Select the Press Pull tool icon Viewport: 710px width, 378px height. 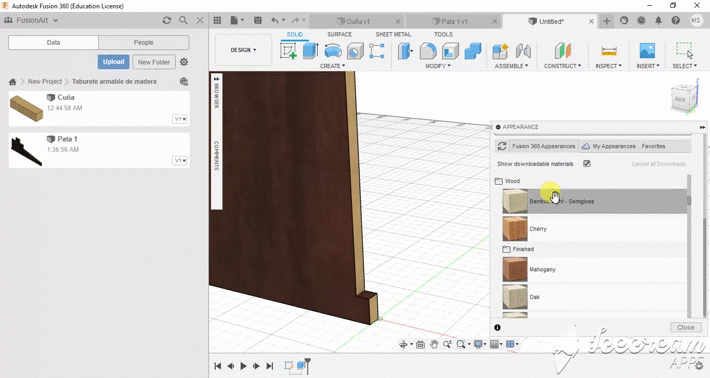click(x=405, y=51)
